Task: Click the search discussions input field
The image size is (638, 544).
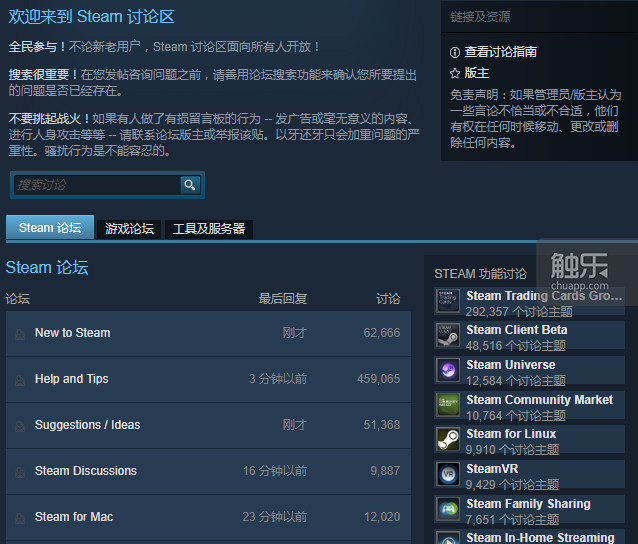Action: click(x=97, y=185)
